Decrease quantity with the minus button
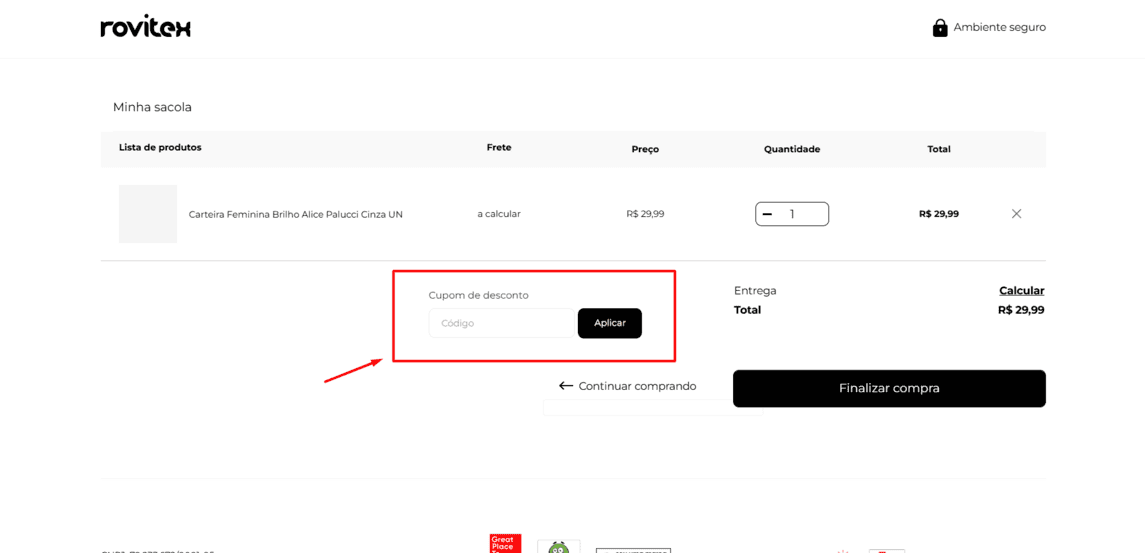1145x553 pixels. coord(767,214)
